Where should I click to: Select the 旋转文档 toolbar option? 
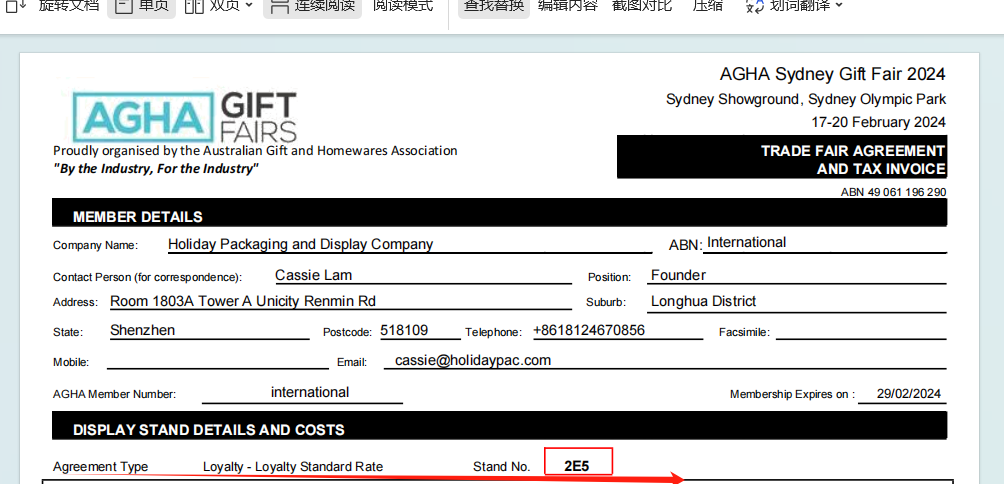(69, 5)
